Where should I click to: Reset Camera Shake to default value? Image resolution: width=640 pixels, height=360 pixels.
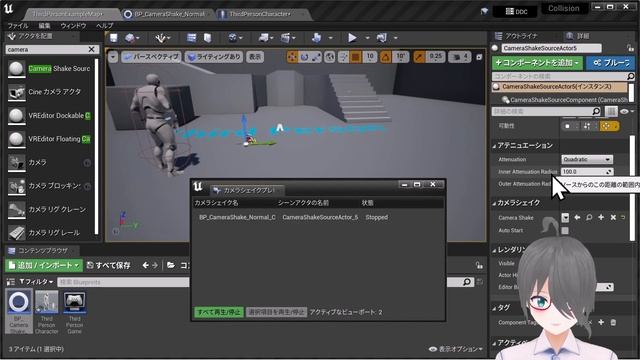click(x=623, y=218)
